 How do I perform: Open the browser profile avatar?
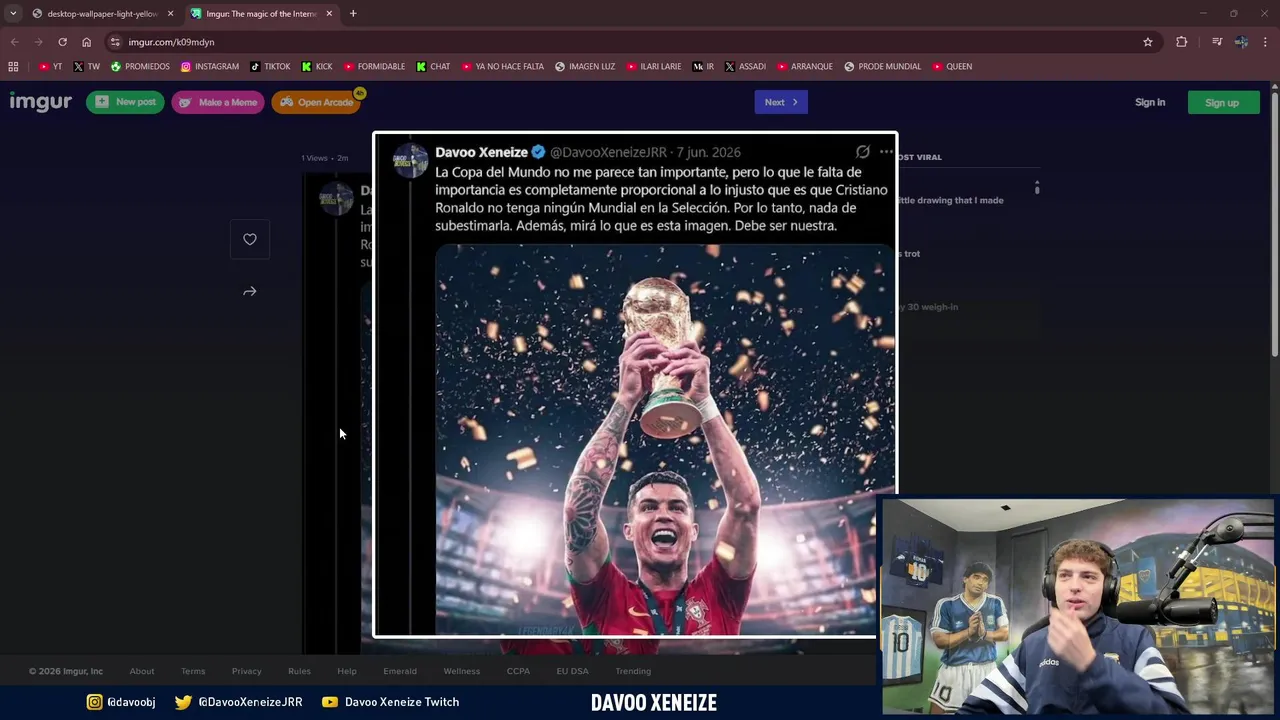pos(1241,42)
